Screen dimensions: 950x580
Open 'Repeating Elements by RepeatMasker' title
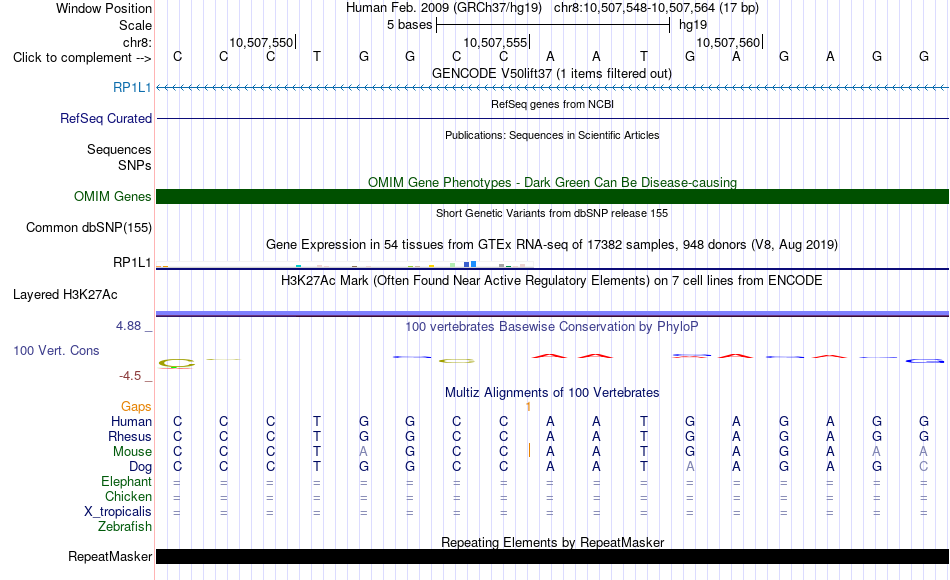(x=552, y=542)
